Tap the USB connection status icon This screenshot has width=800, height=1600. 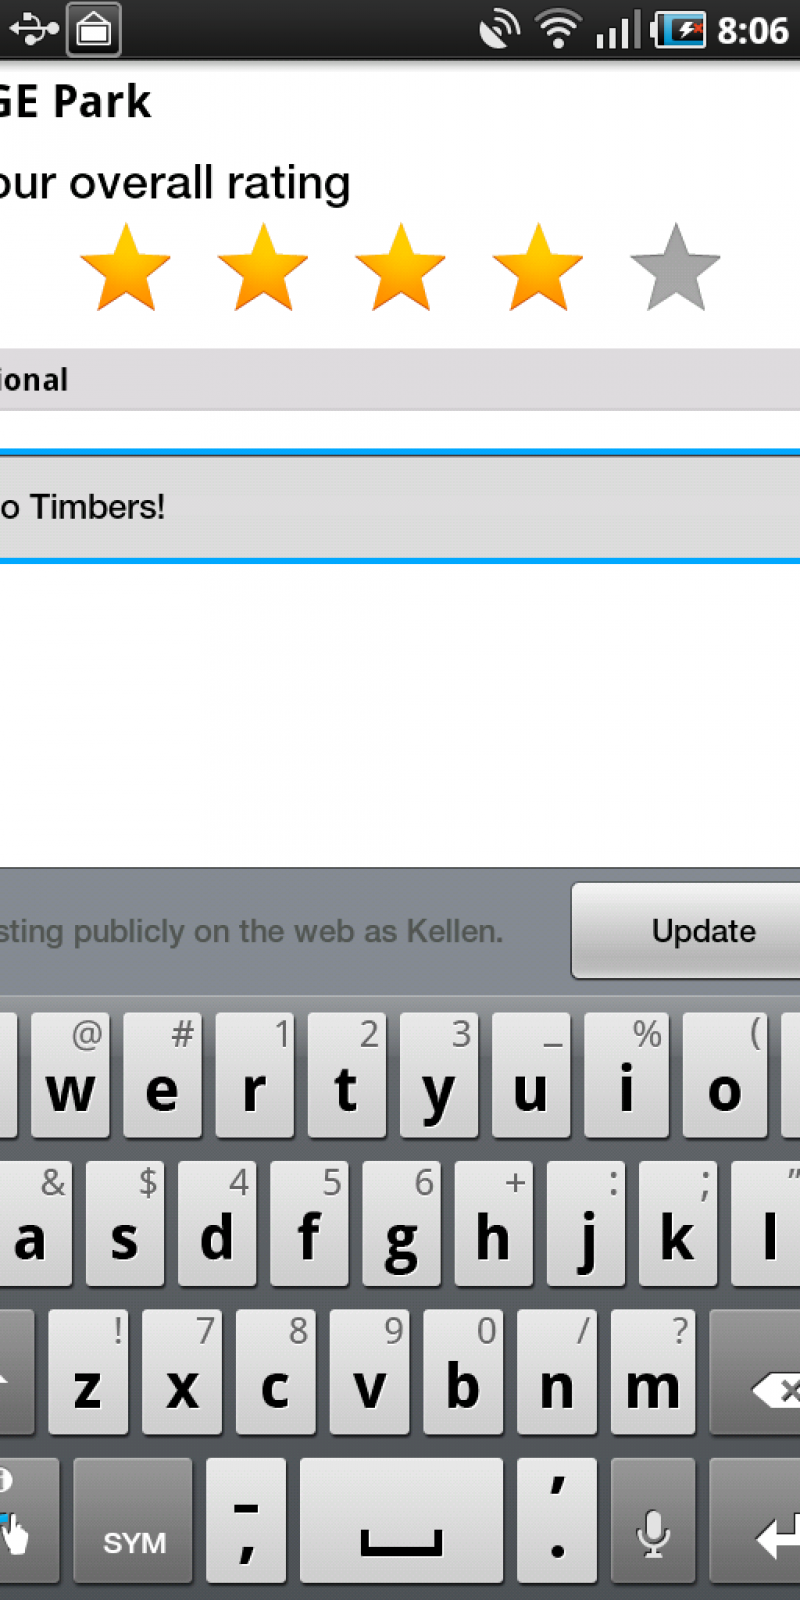tap(33, 29)
